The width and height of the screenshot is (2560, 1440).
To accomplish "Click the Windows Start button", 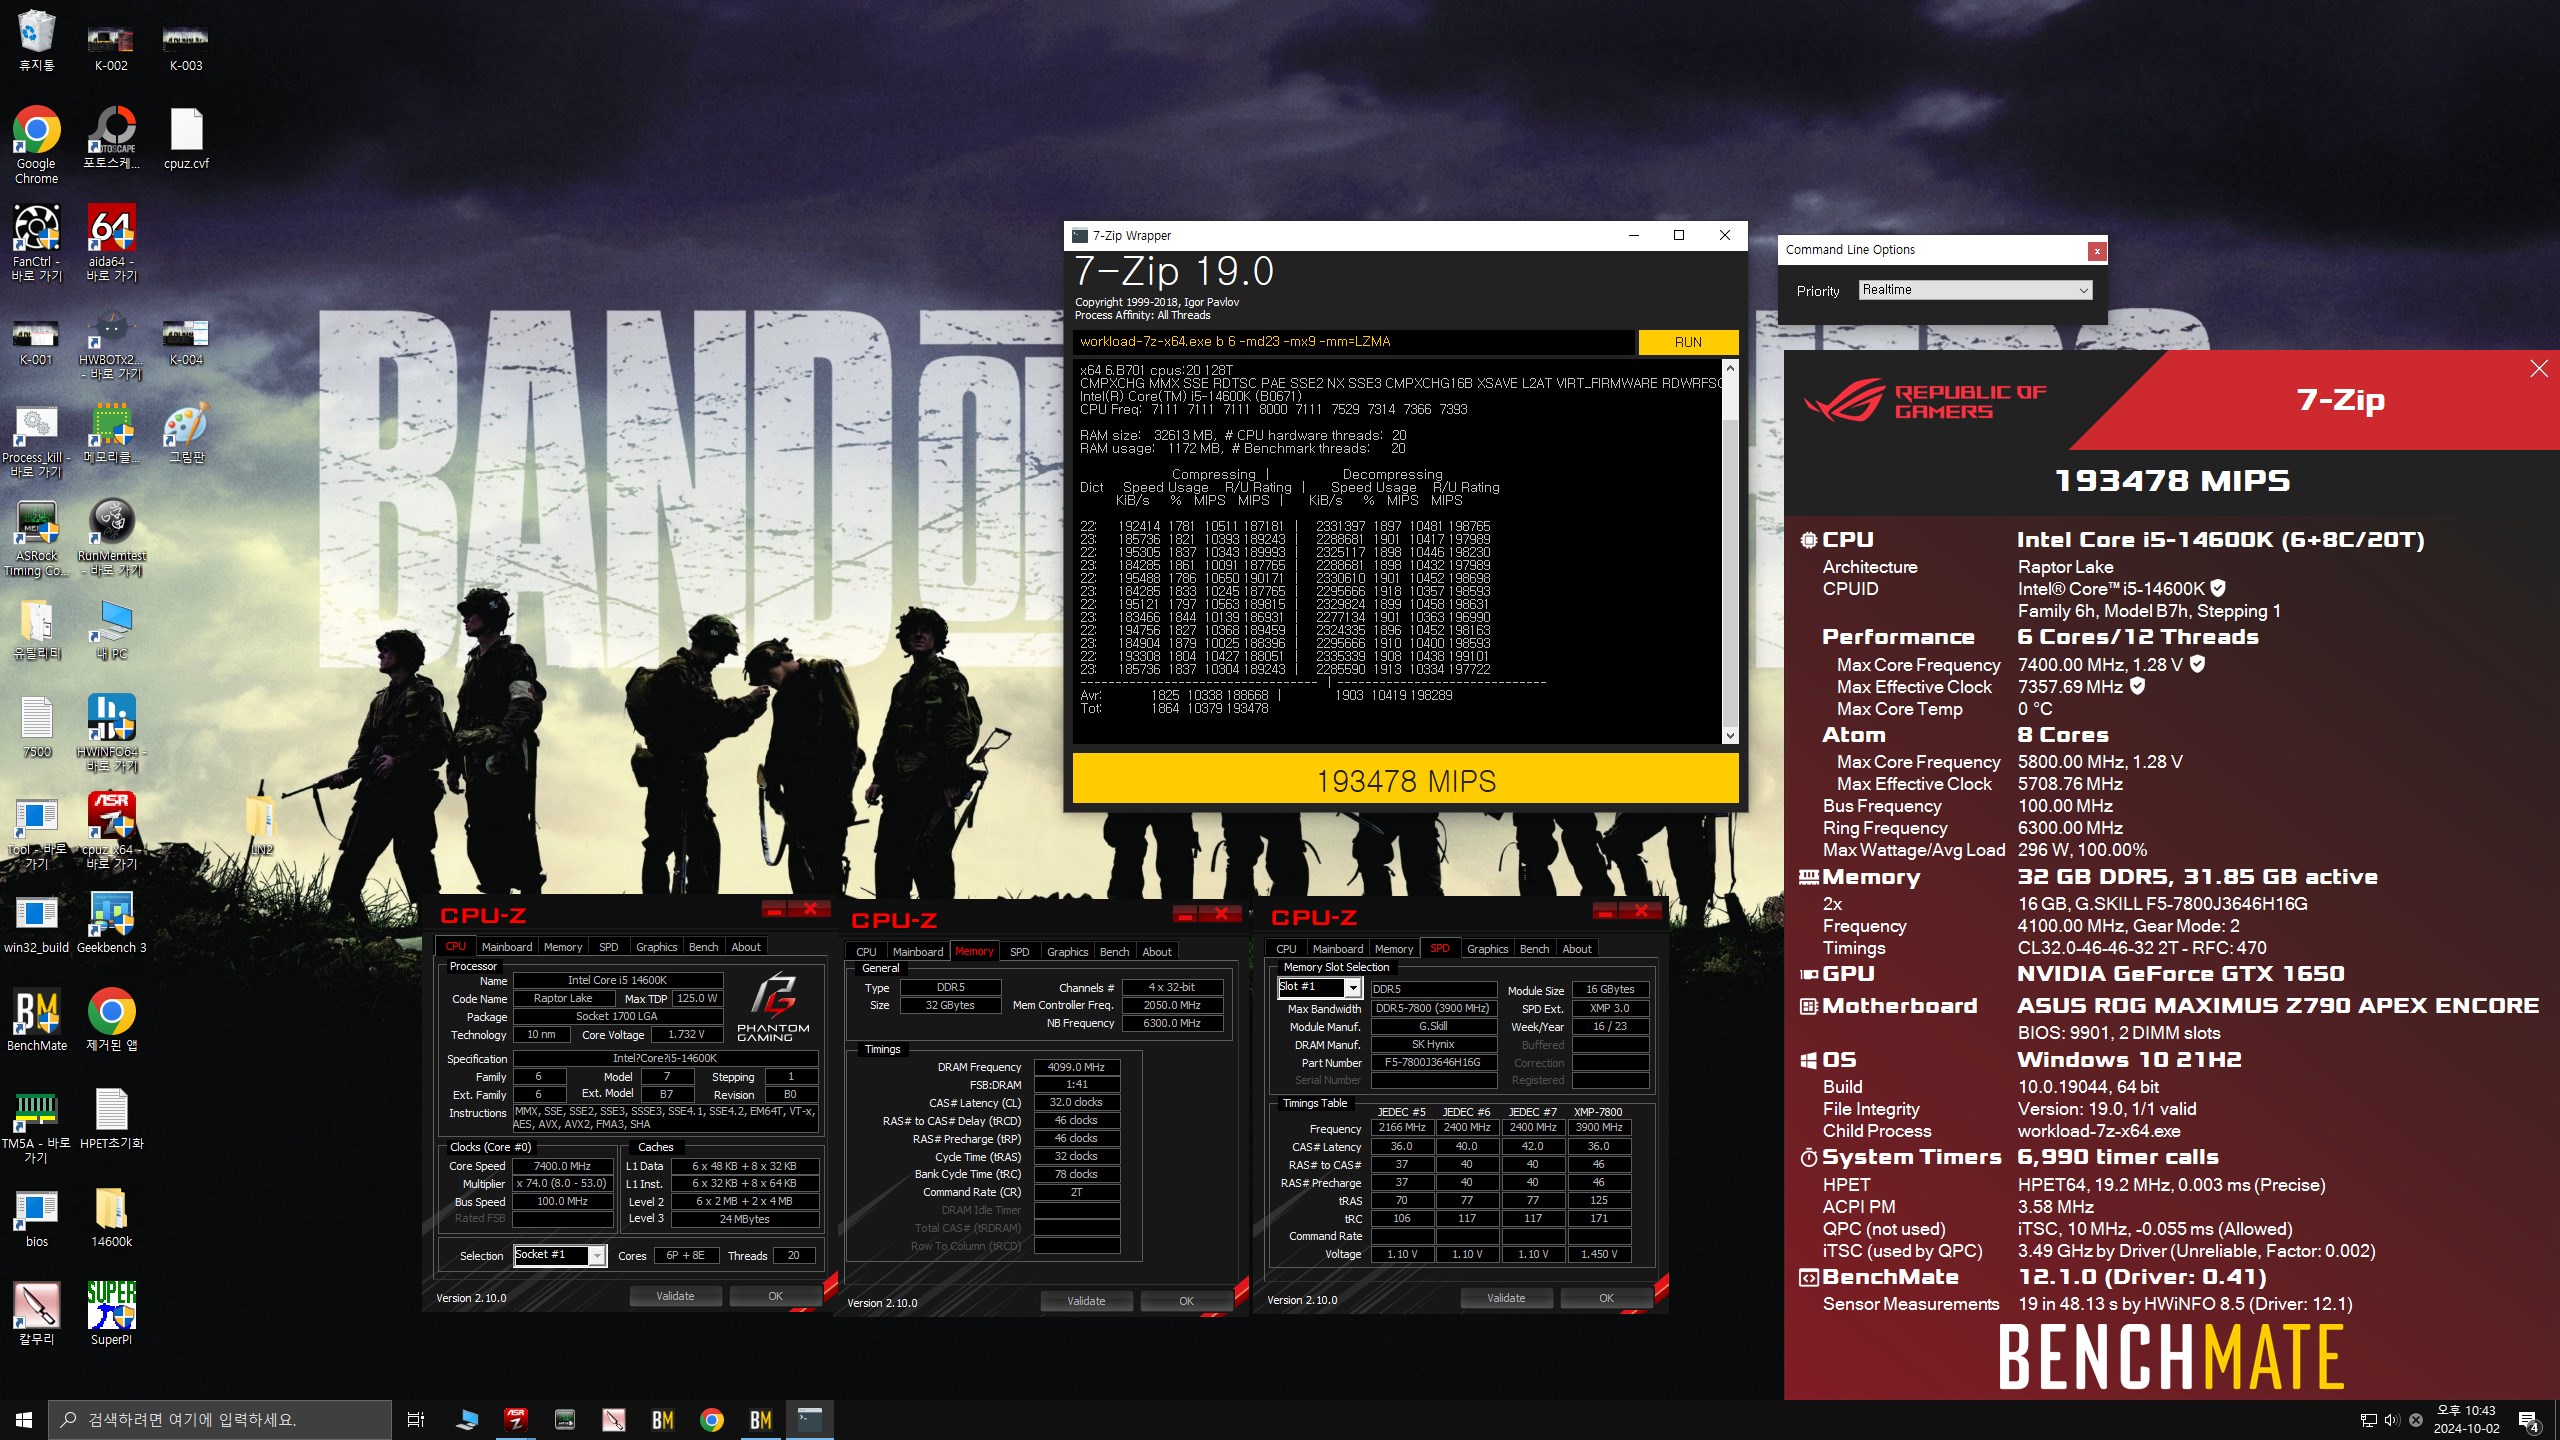I will pyautogui.click(x=24, y=1420).
